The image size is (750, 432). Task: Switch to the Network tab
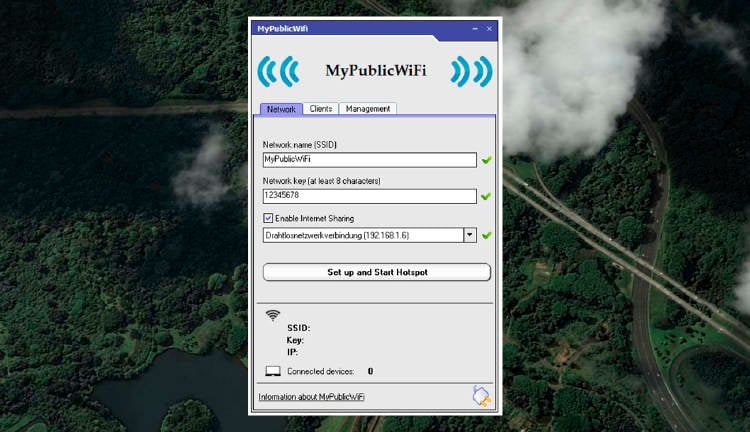281,109
